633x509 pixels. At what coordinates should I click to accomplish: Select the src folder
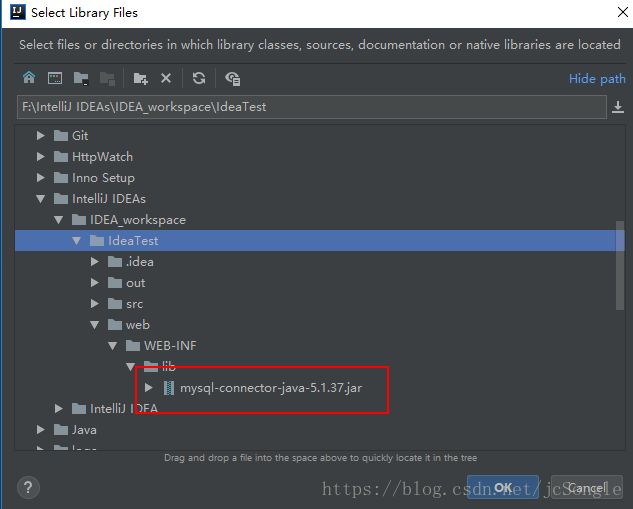[134, 304]
